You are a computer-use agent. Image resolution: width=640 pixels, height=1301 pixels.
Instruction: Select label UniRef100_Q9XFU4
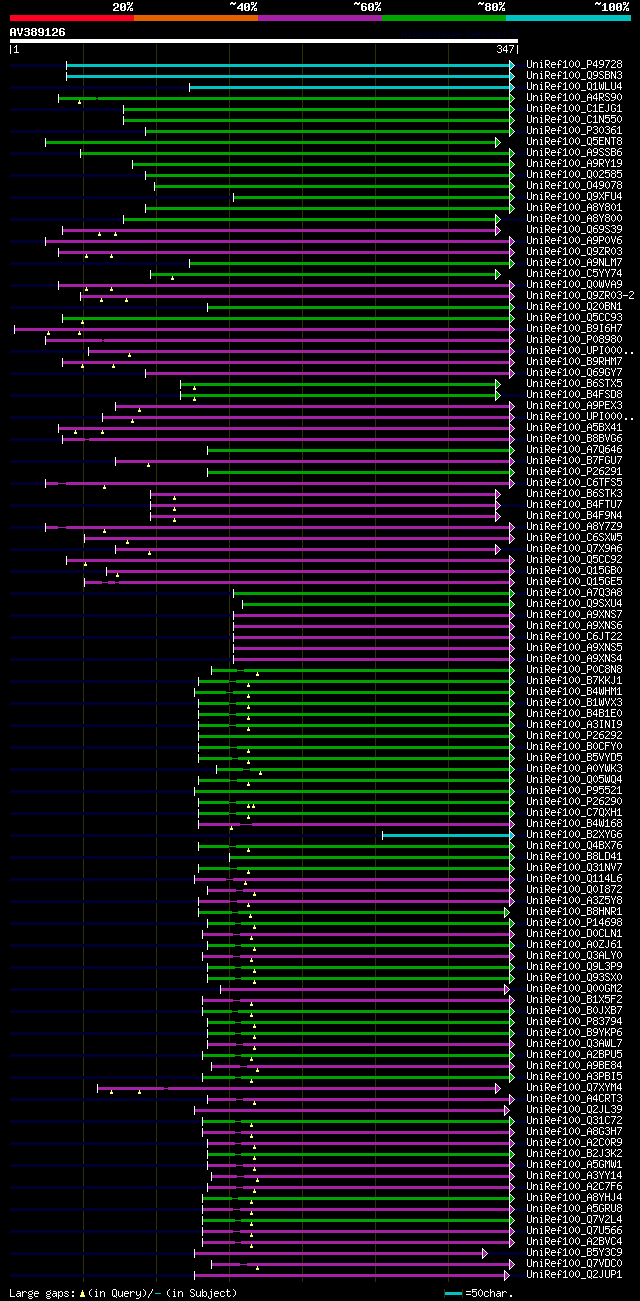click(x=574, y=197)
